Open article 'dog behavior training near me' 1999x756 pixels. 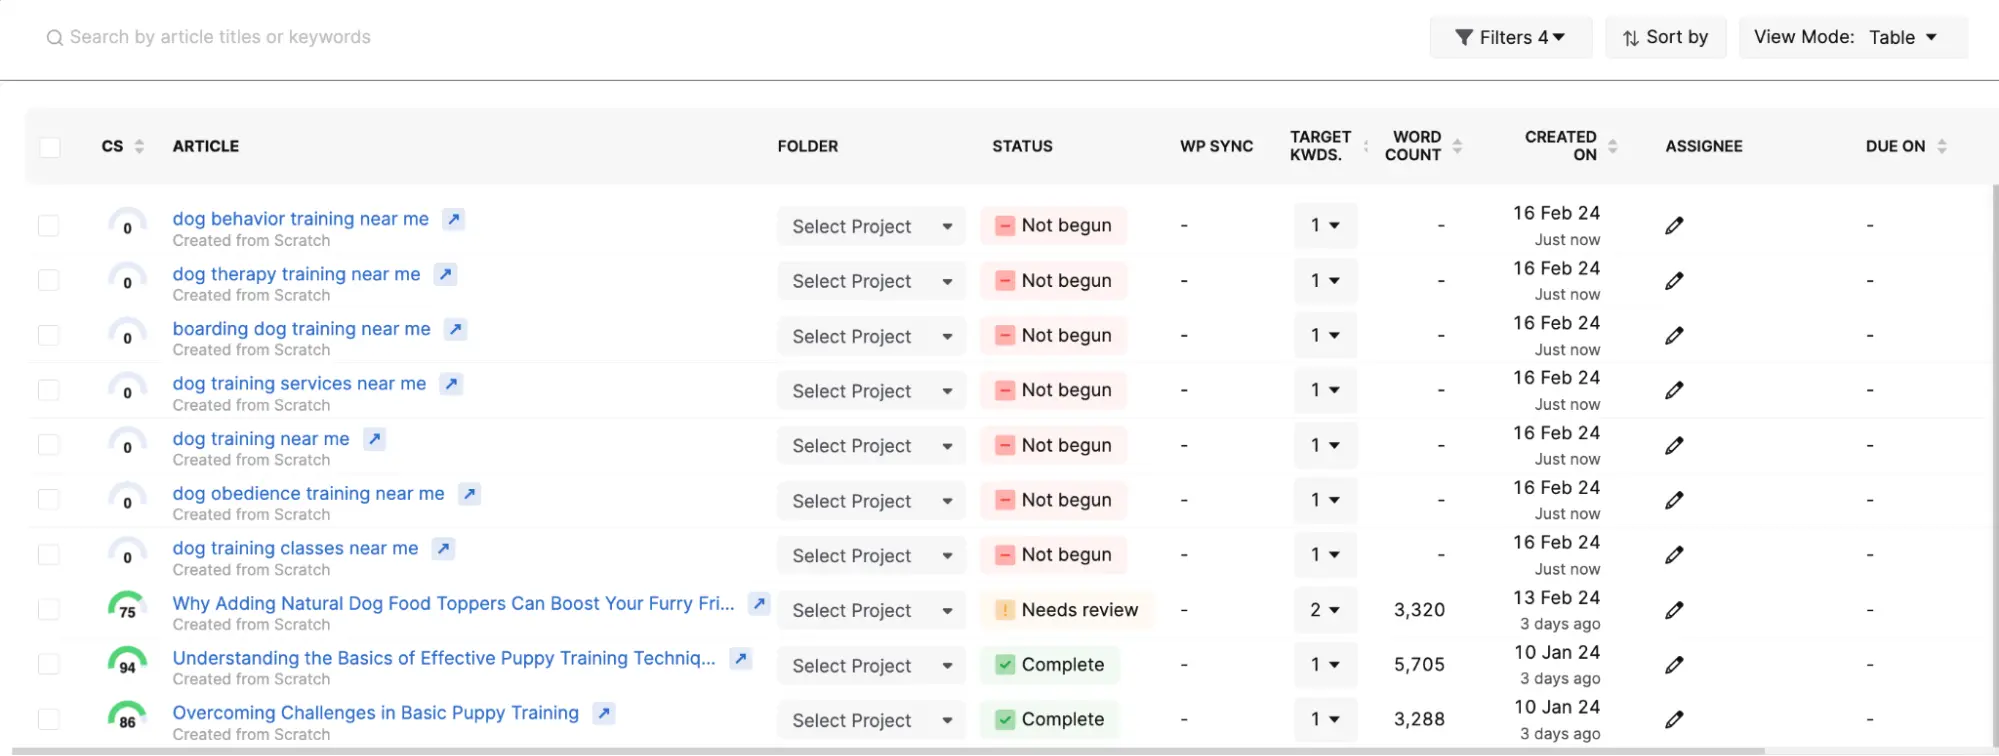pyautogui.click(x=300, y=218)
